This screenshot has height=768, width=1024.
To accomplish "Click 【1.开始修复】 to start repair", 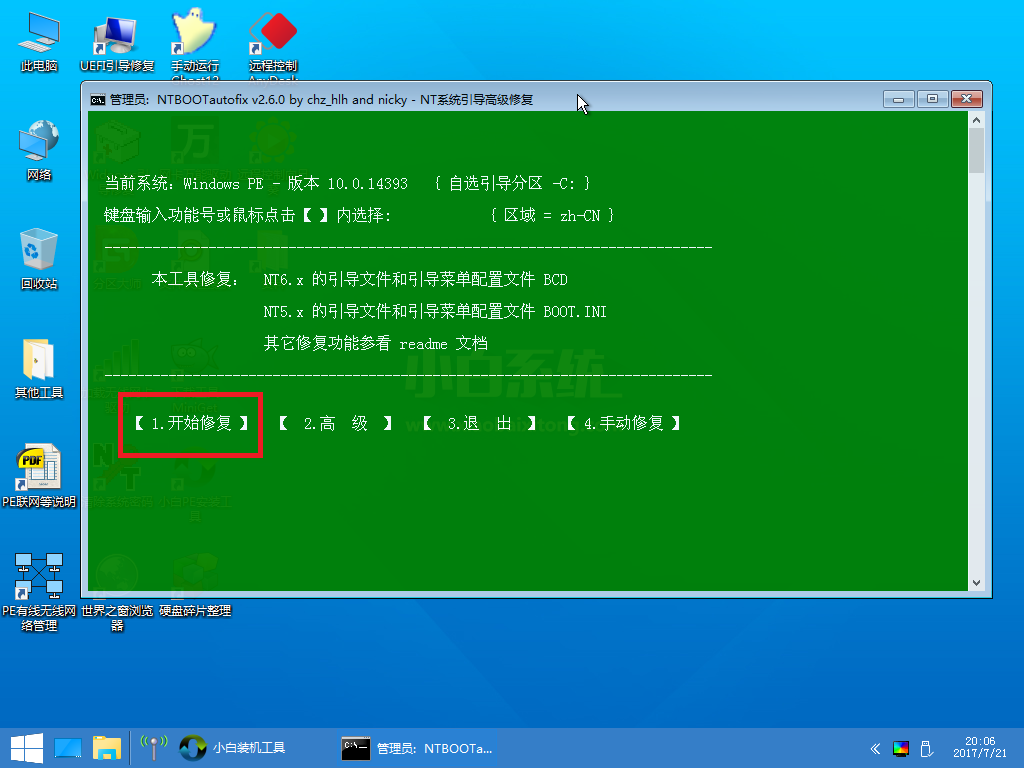I will pos(191,424).
